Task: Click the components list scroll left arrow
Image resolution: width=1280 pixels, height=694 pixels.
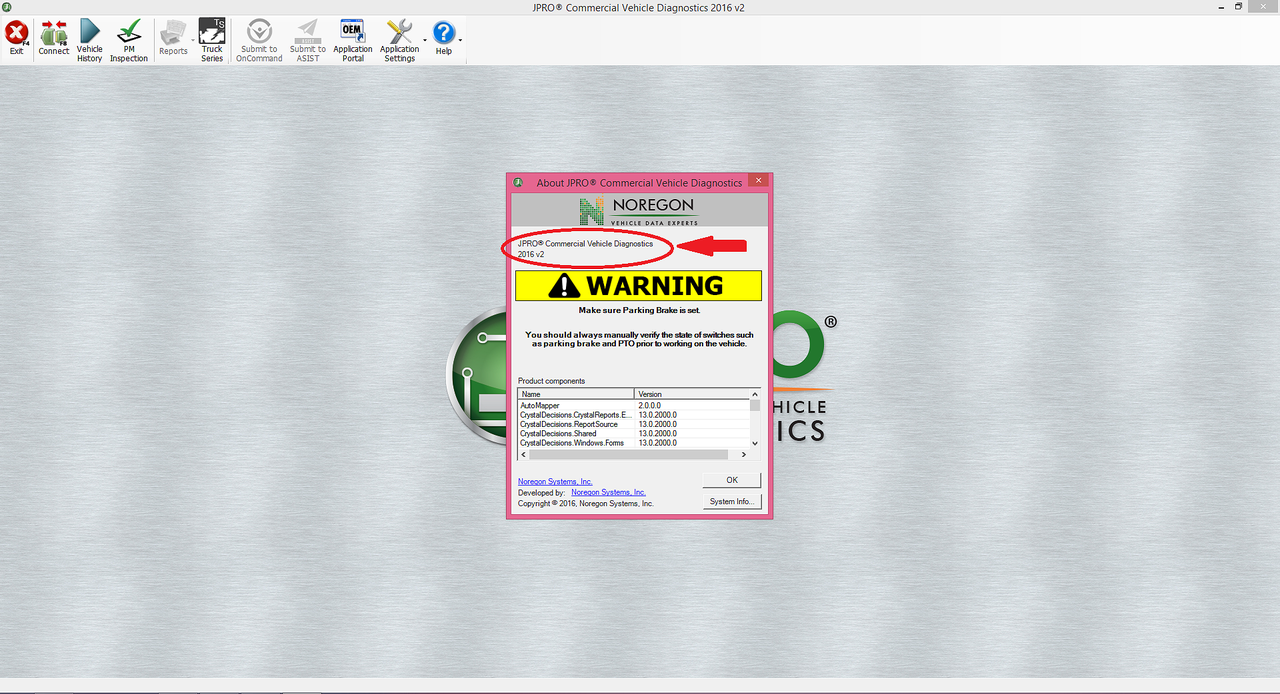Action: click(x=523, y=454)
